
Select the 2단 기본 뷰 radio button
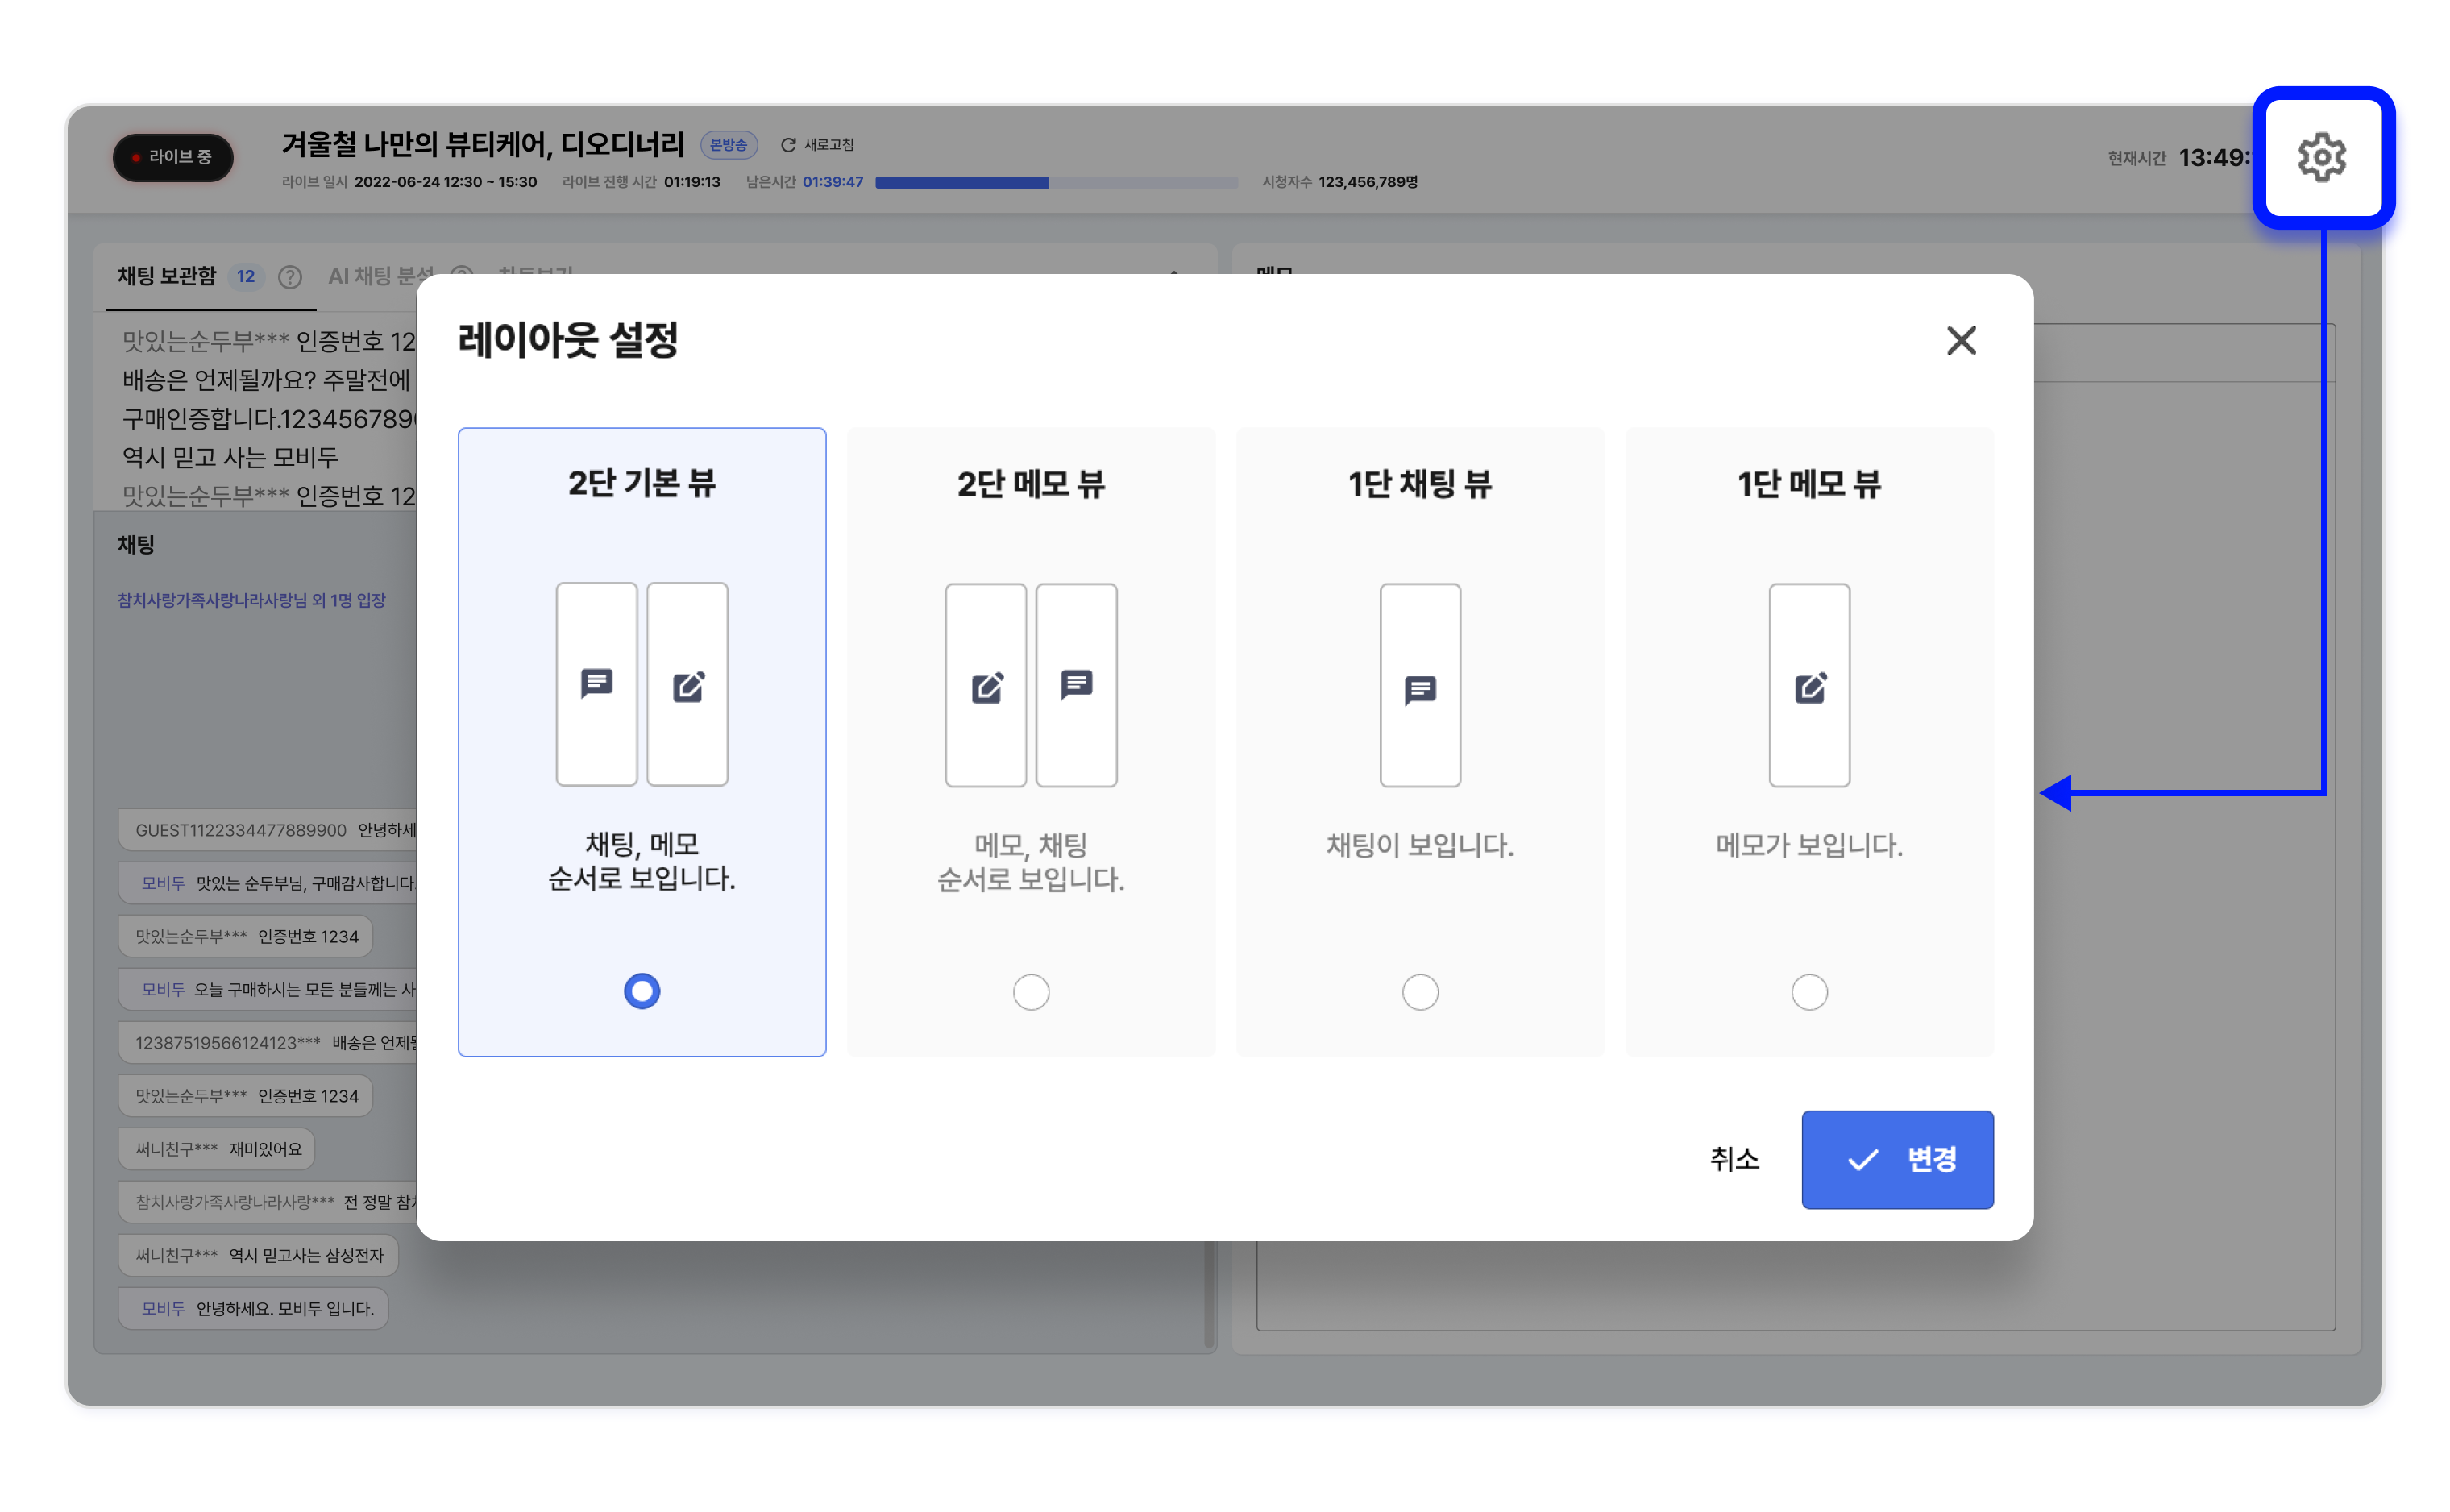point(642,990)
